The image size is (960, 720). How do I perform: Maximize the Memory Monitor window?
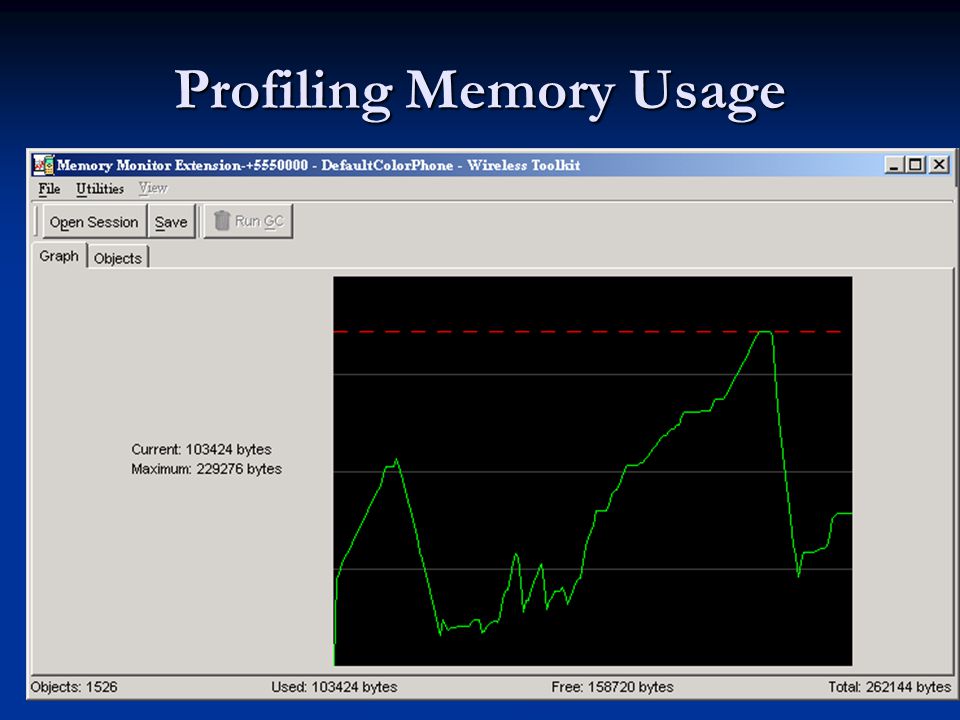click(x=916, y=165)
